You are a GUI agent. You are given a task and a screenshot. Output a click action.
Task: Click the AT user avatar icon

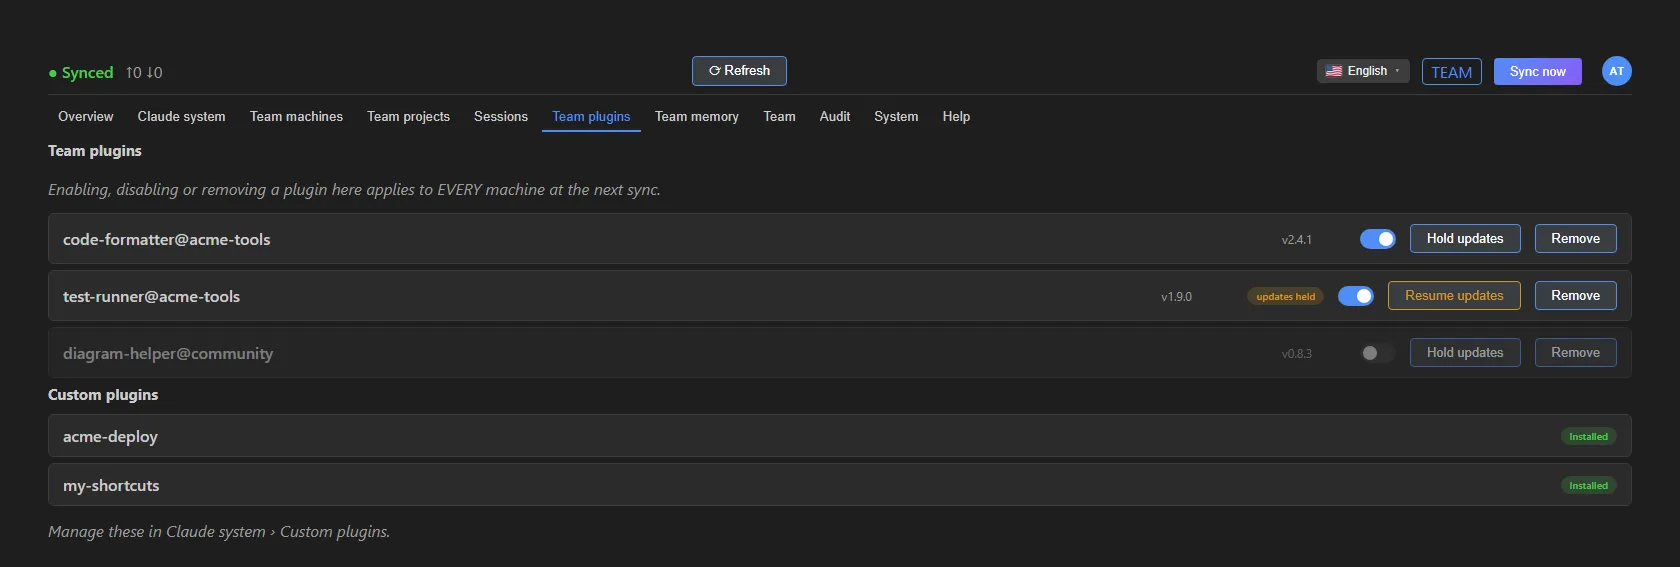pyautogui.click(x=1616, y=71)
